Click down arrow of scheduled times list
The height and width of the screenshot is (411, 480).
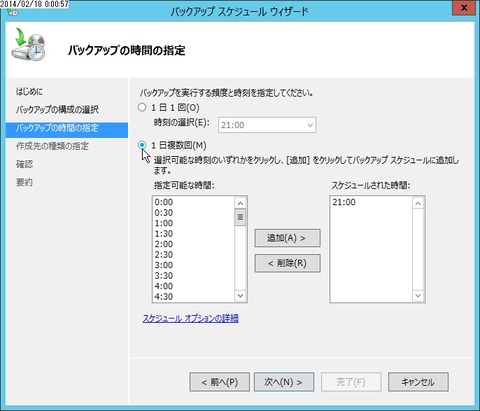(418, 296)
